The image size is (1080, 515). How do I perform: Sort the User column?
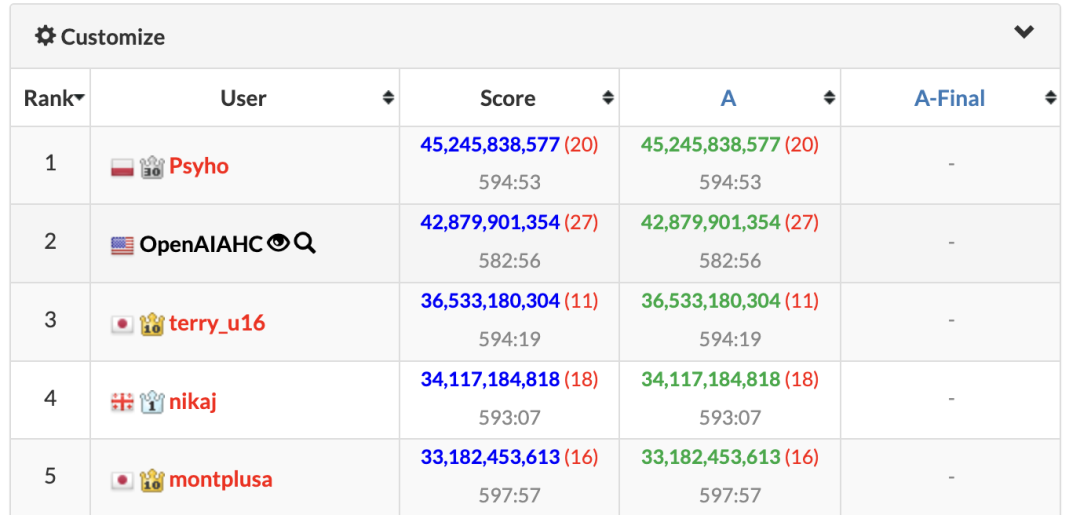(388, 98)
